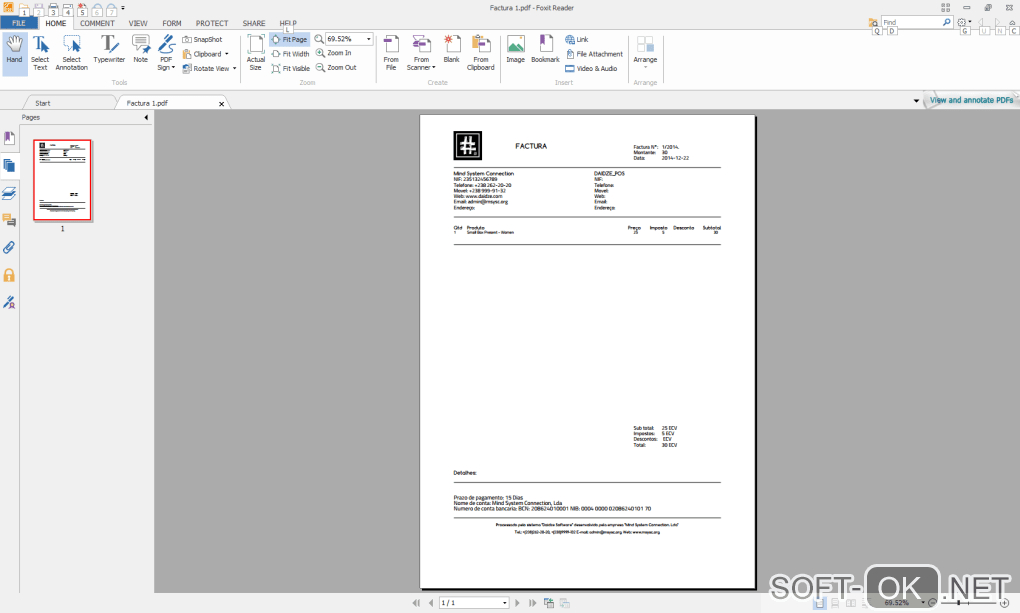Open the Security lock sidebar panel

pos(9,275)
